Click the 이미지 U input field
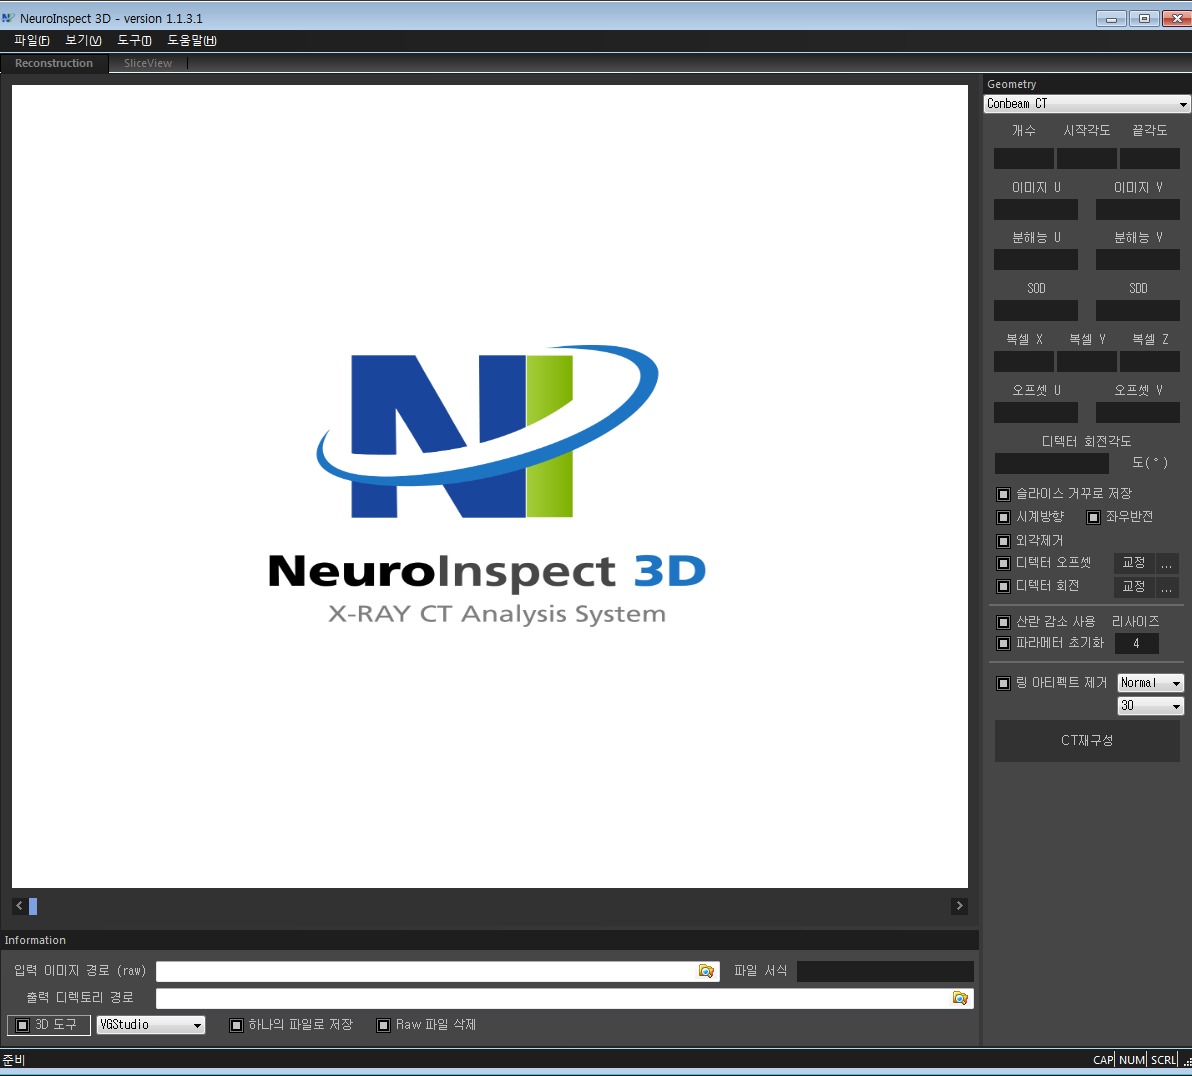The height and width of the screenshot is (1076, 1192). tap(1035, 209)
